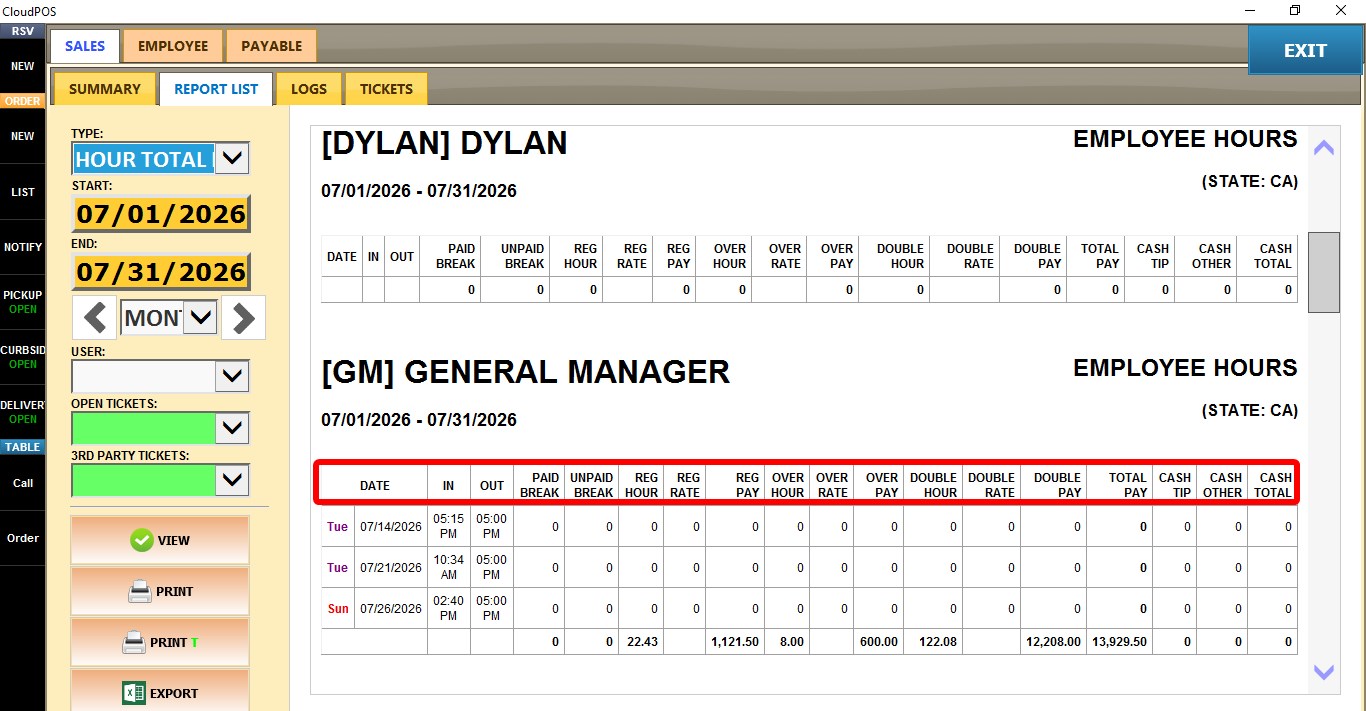Click the PRINT T receipt printer button
The height and width of the screenshot is (711, 1366).
click(x=160, y=642)
